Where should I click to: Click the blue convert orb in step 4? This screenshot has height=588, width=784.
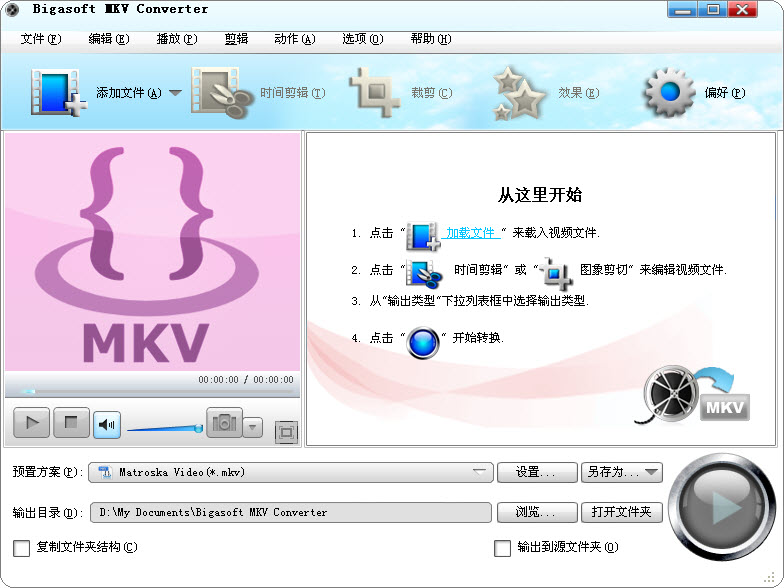pos(422,343)
